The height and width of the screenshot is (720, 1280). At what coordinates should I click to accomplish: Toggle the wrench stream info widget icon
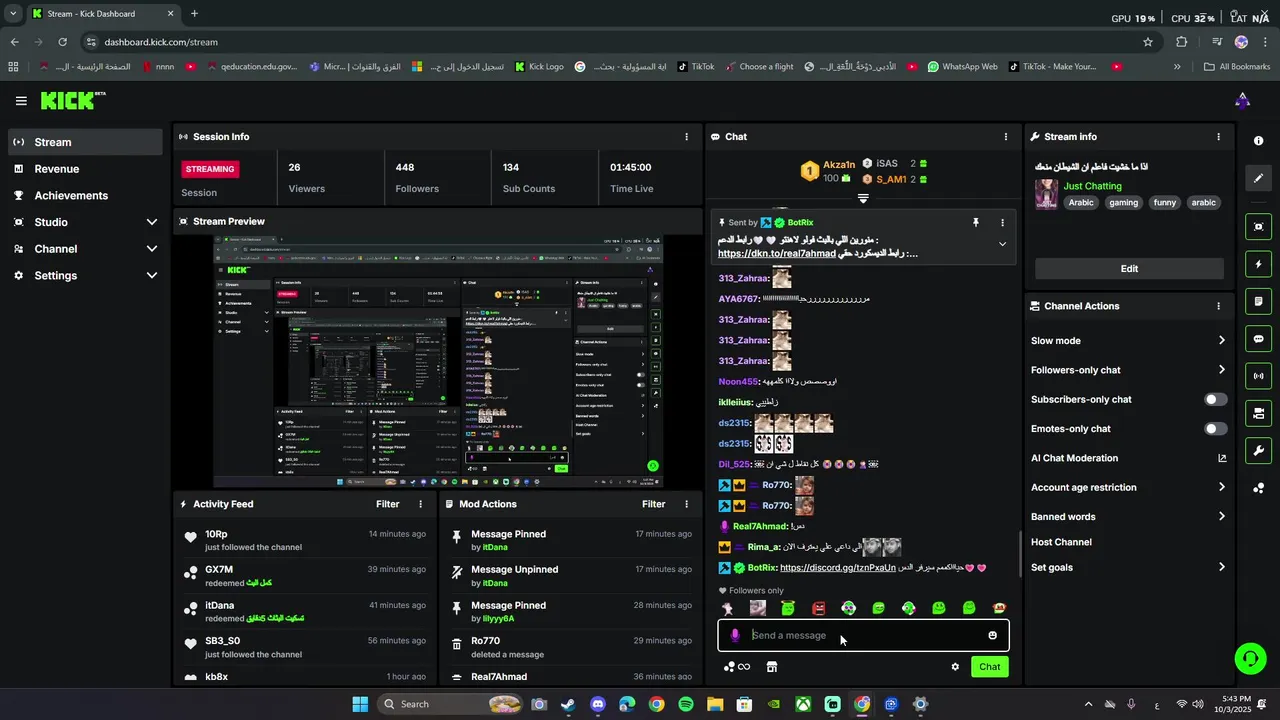(1259, 450)
